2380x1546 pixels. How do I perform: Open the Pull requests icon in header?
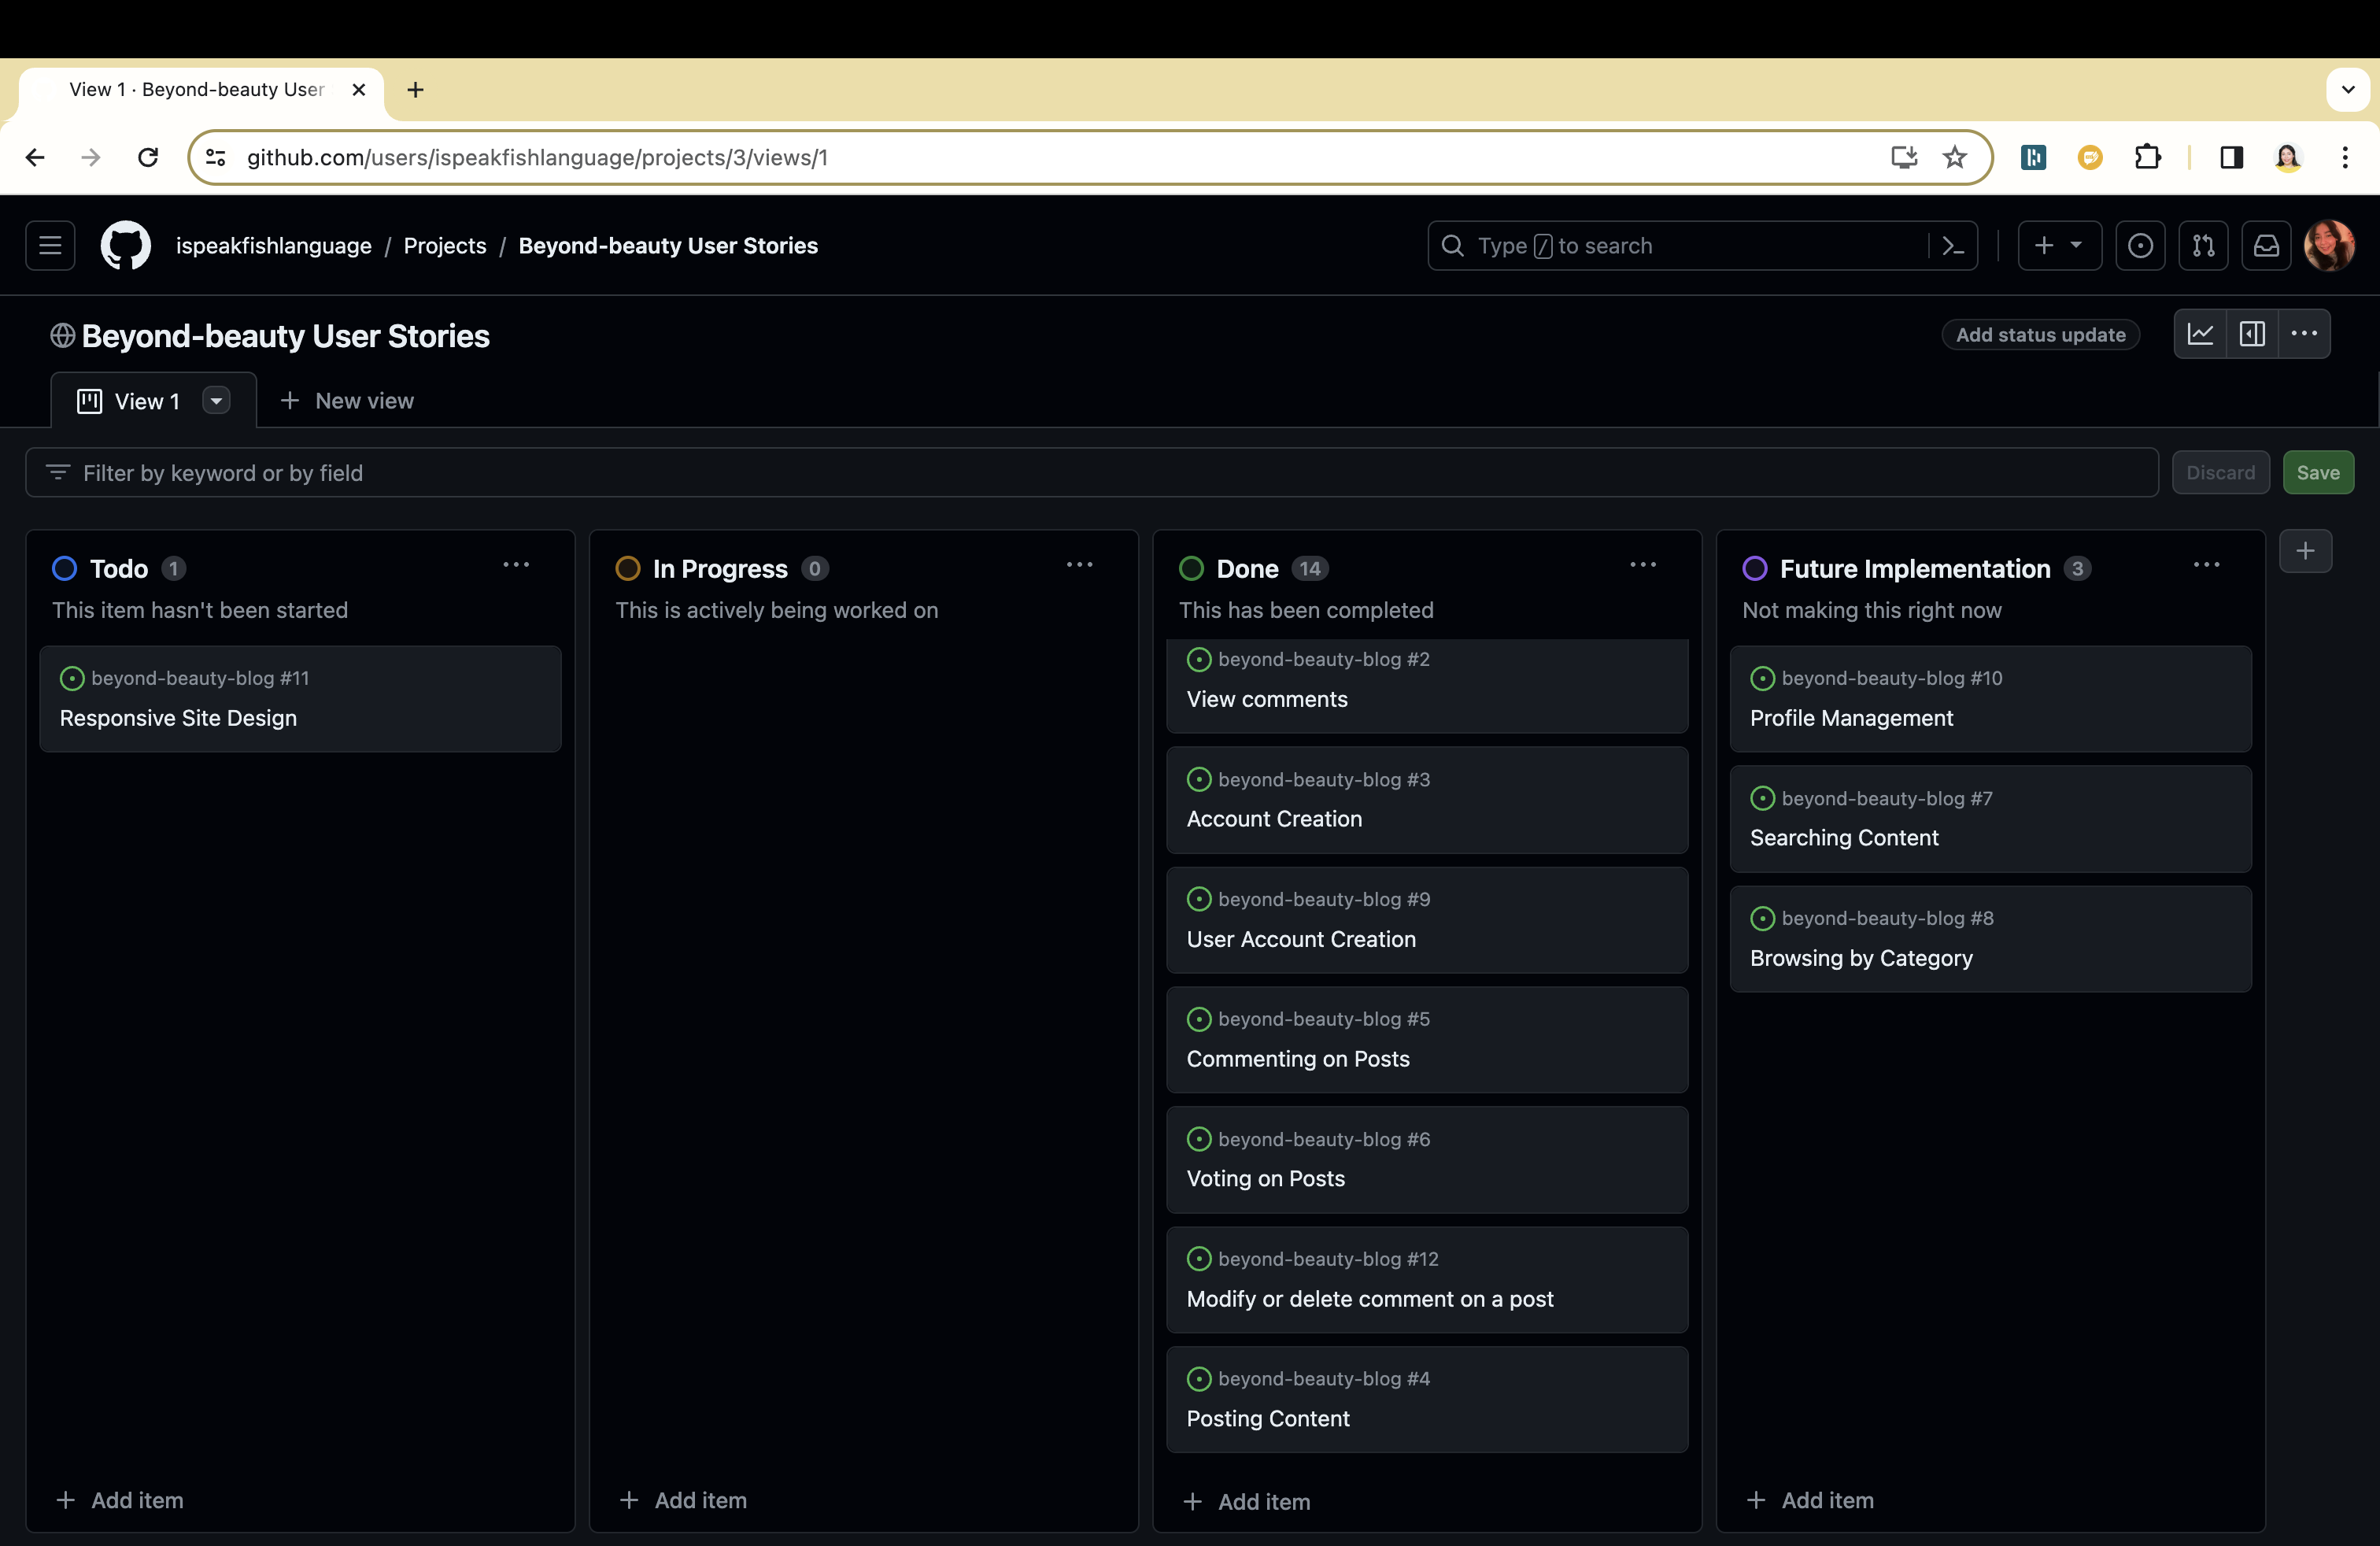coord(2203,246)
